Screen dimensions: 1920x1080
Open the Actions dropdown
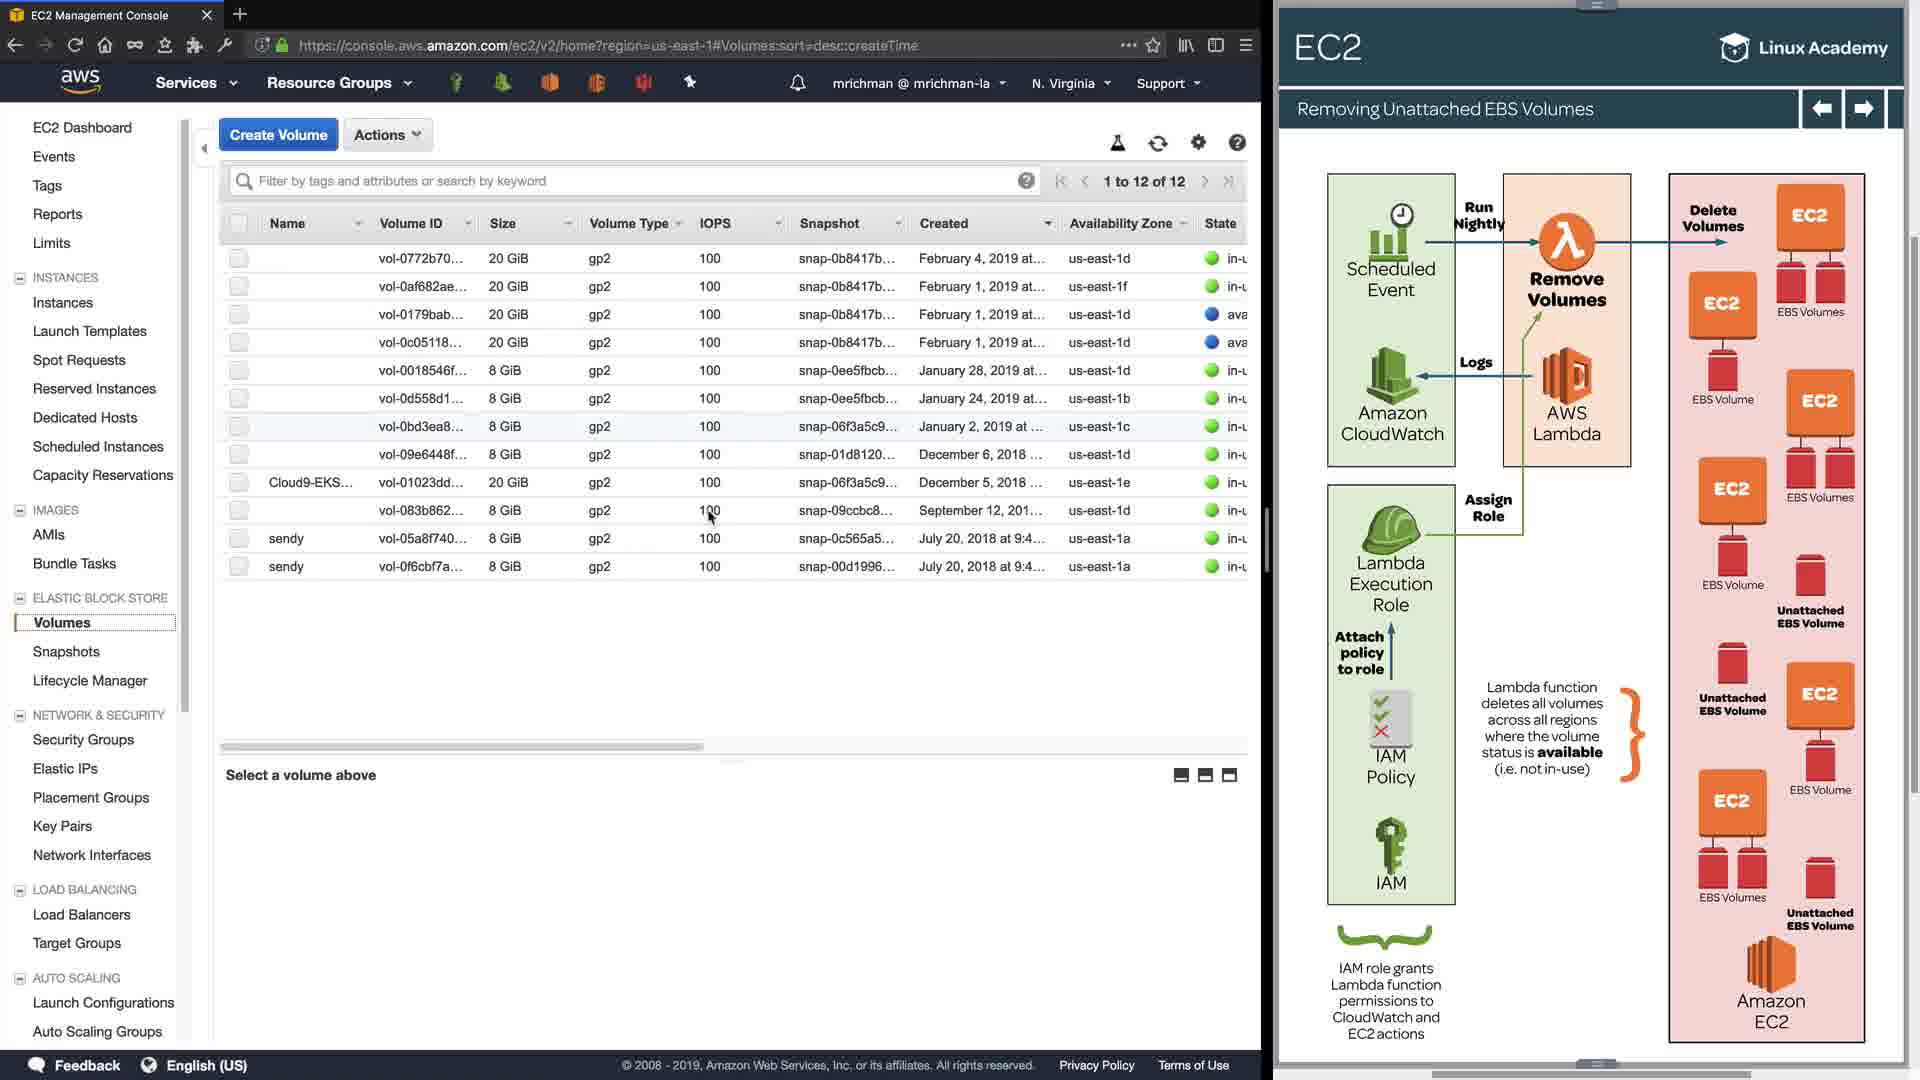click(387, 135)
